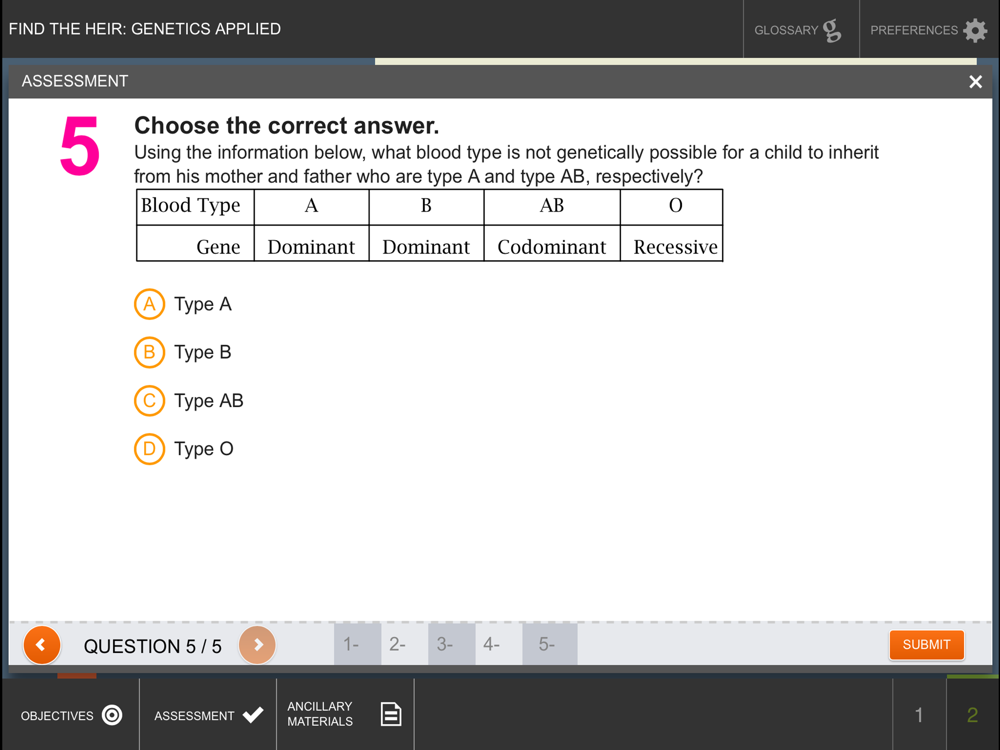Switch to page 1

click(x=919, y=715)
